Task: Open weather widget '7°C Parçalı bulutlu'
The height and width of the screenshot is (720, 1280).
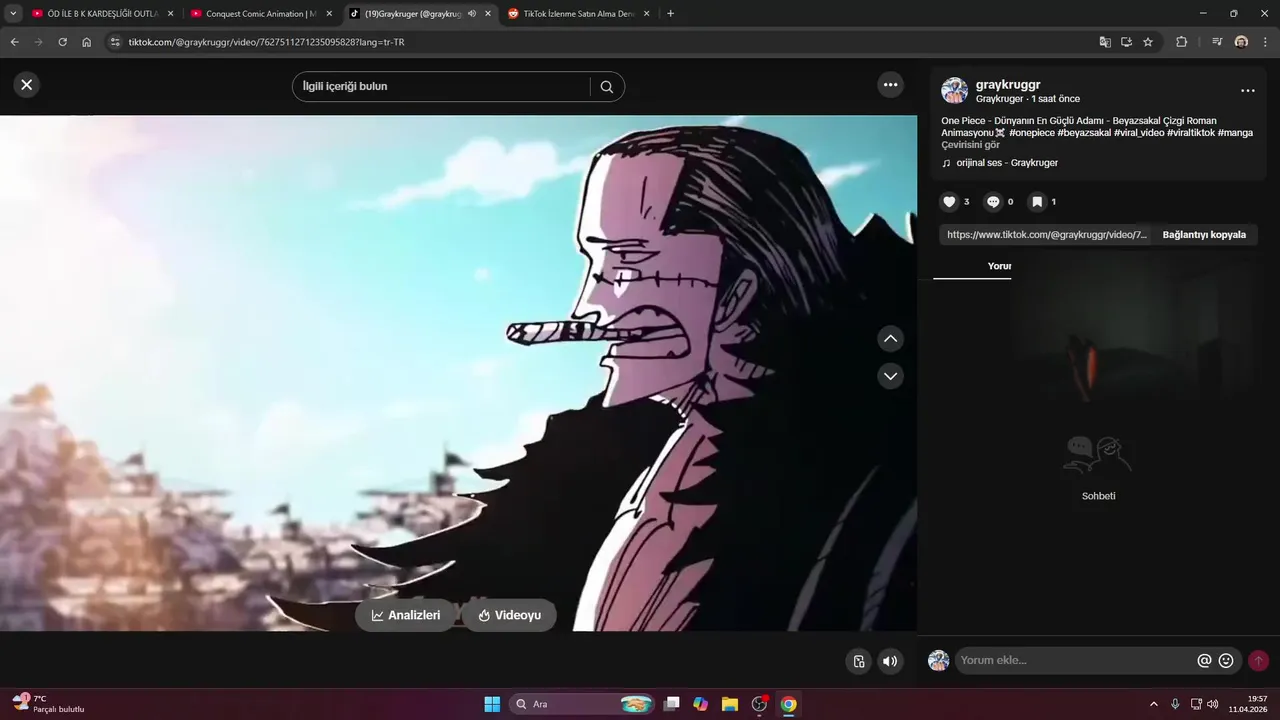Action: pos(48,704)
